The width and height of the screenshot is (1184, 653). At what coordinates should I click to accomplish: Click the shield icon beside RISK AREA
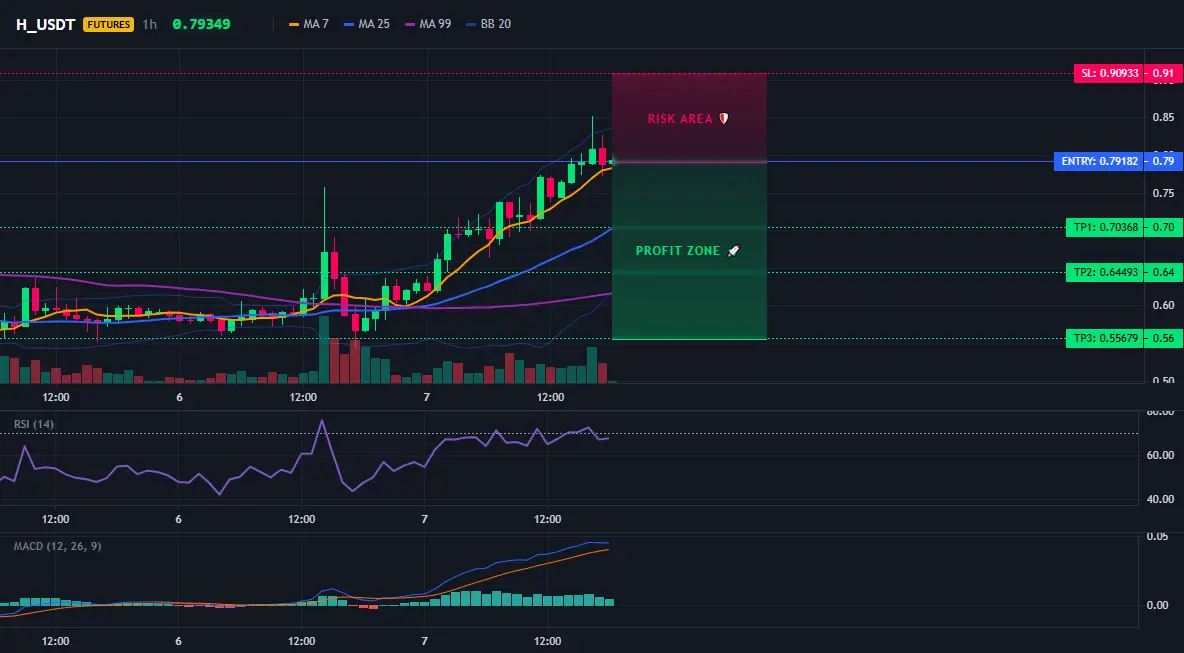(723, 119)
